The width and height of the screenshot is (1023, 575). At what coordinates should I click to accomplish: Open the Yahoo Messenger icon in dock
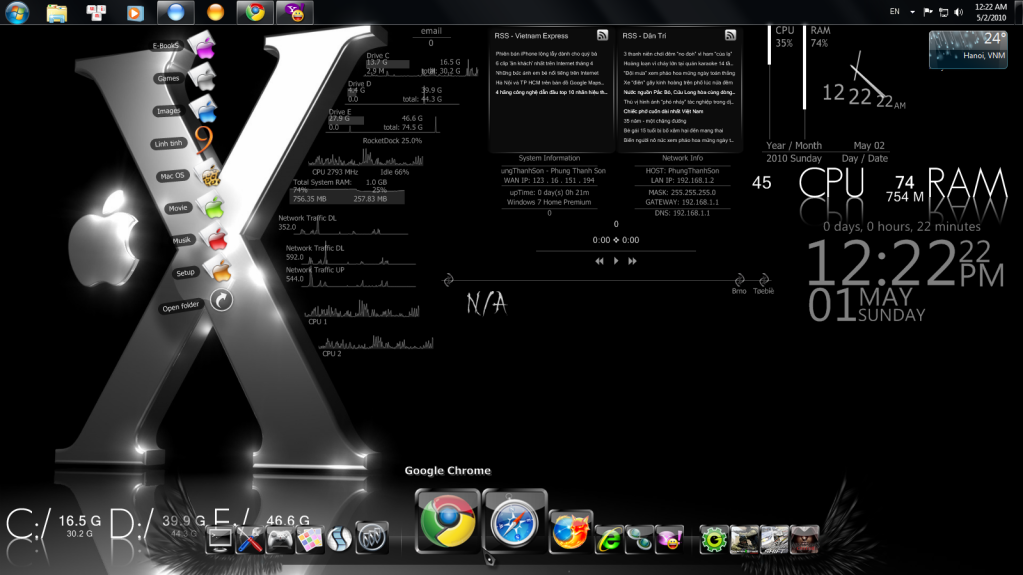coord(670,540)
